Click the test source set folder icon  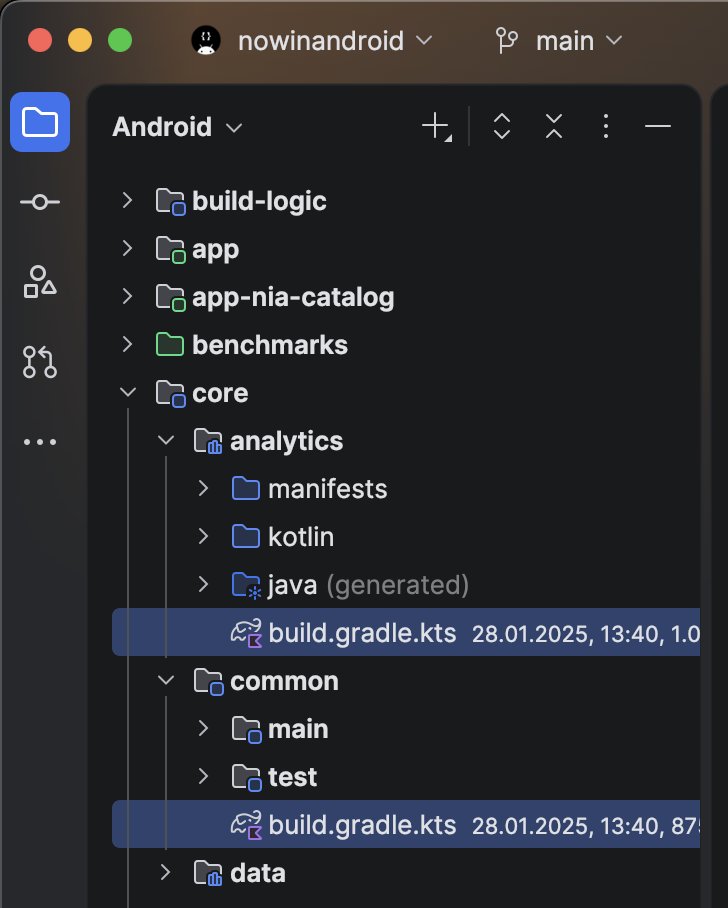(247, 778)
